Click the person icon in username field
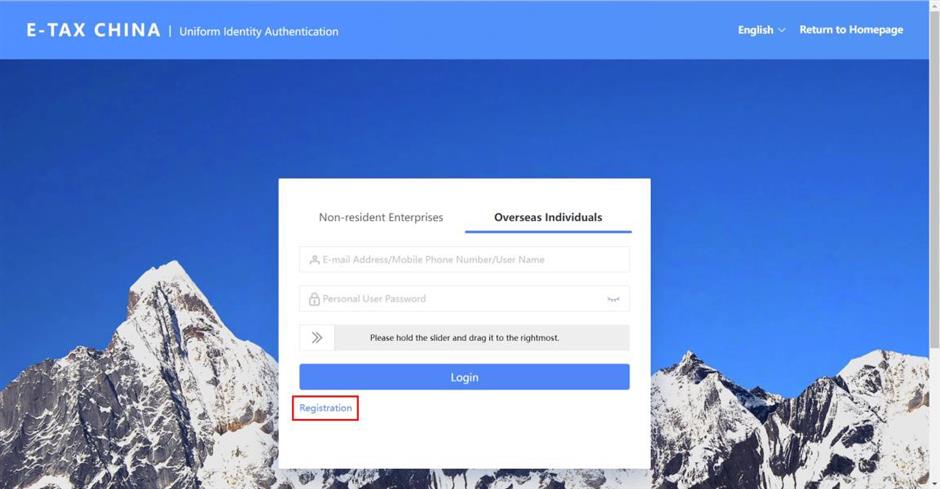This screenshot has height=489, width=940. click(314, 259)
